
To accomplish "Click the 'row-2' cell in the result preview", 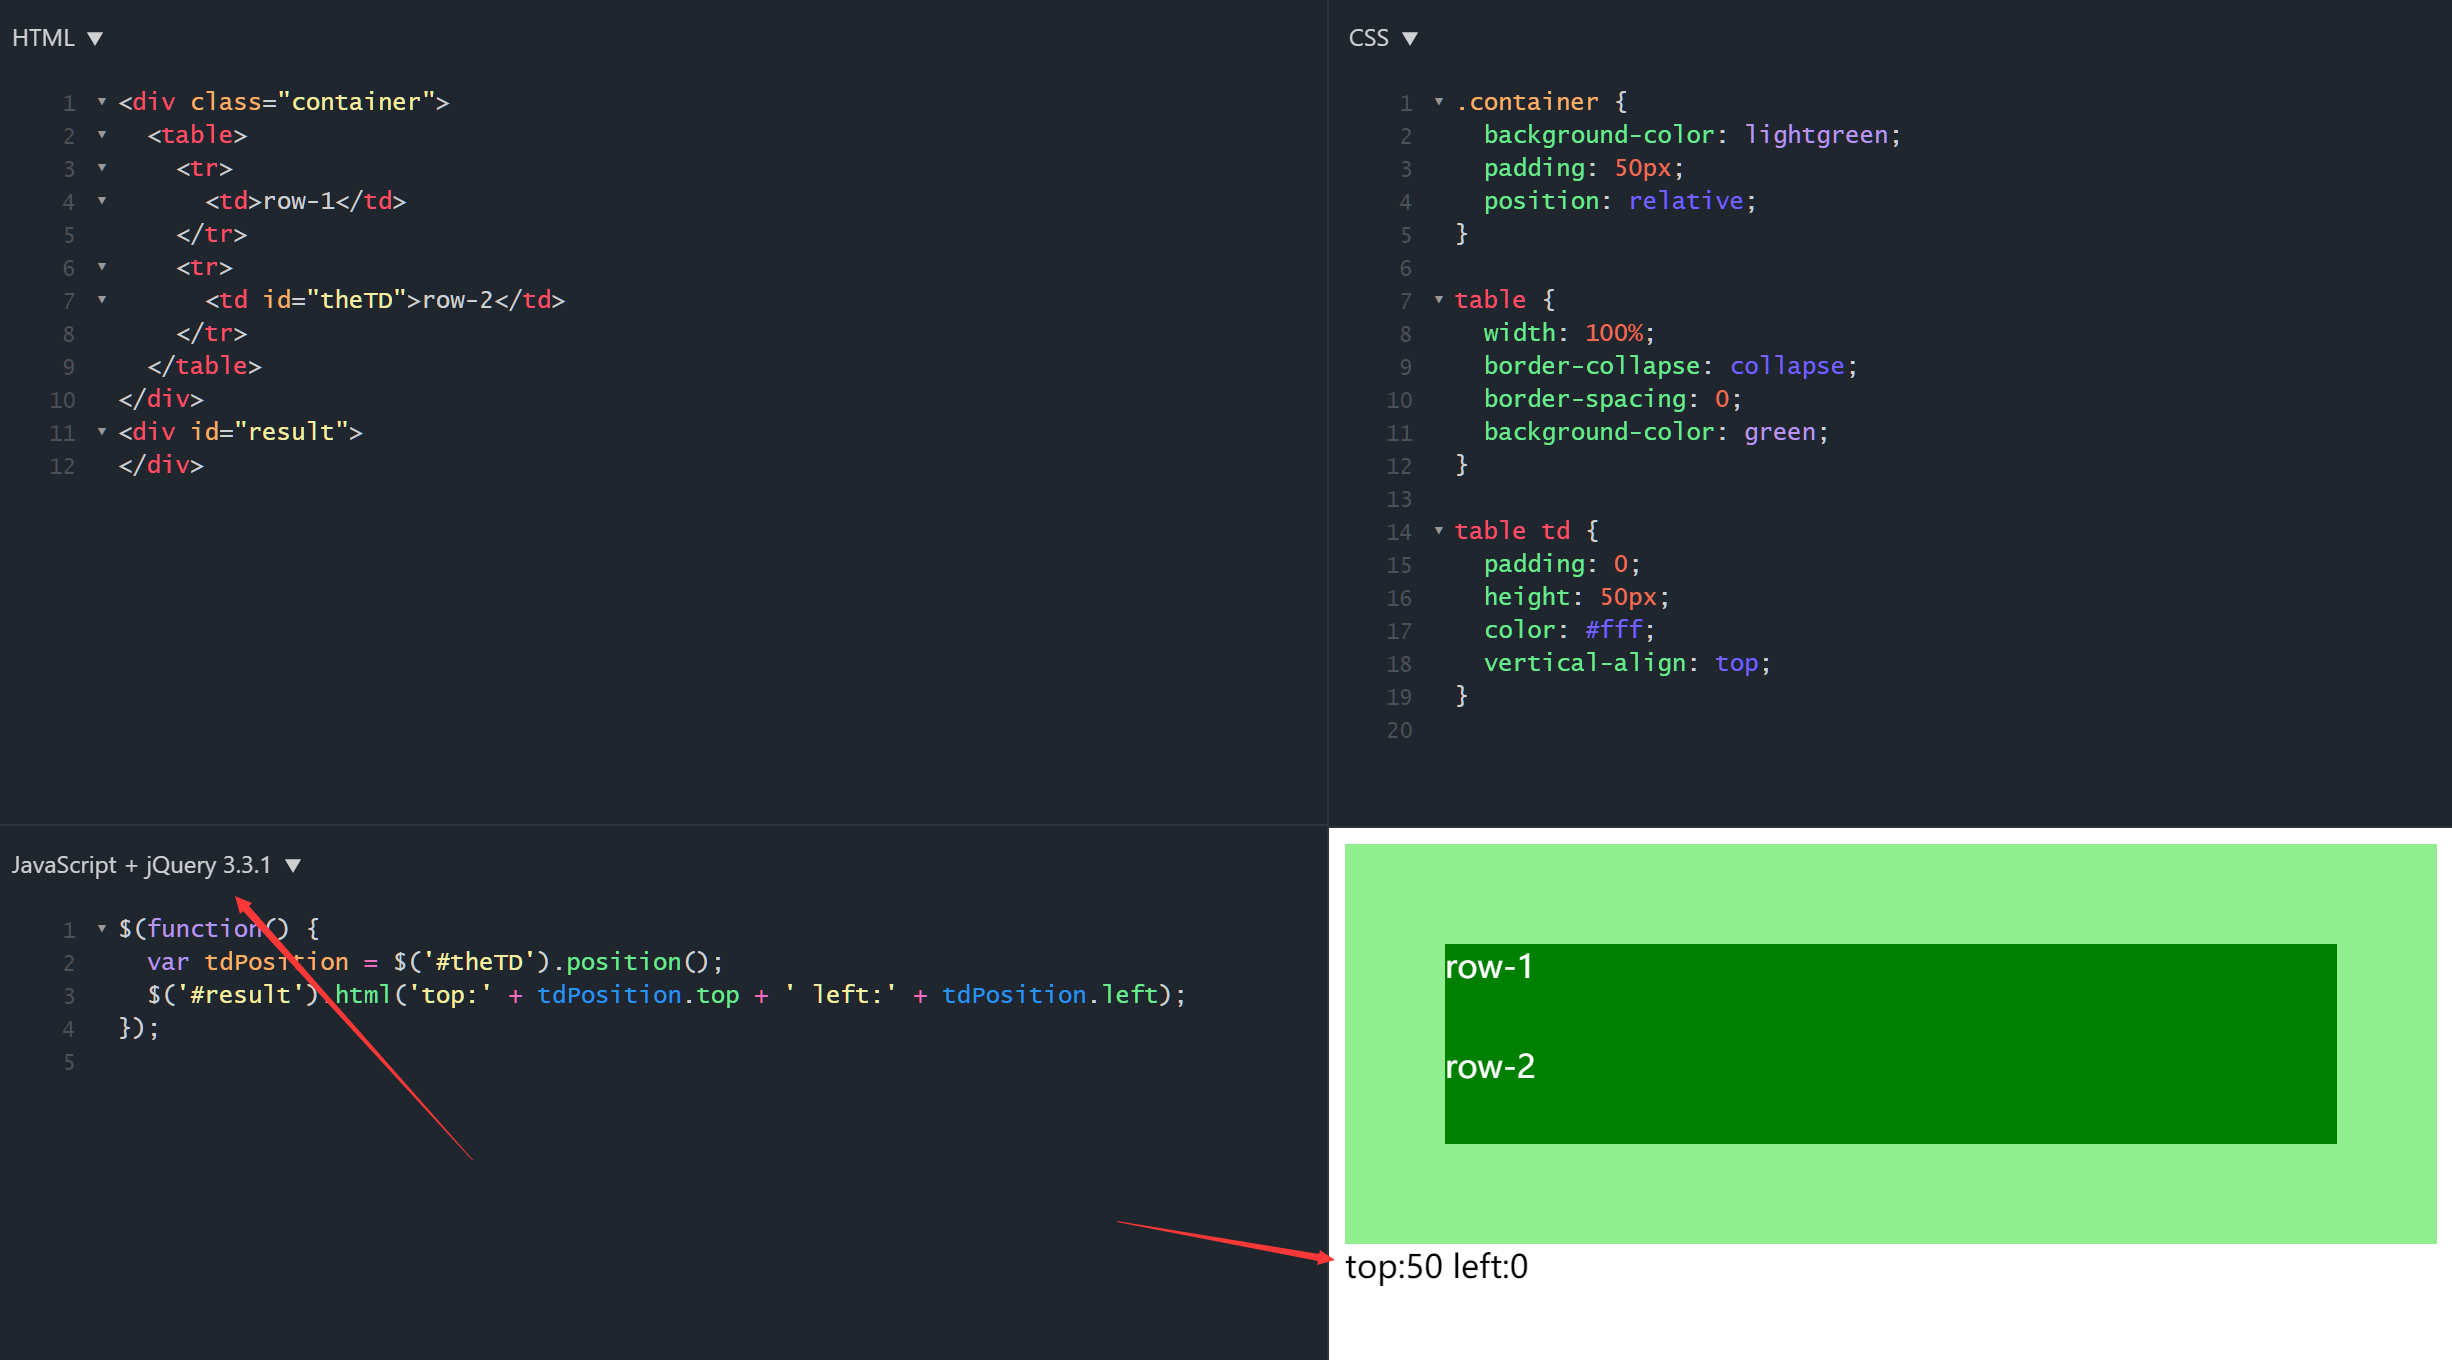I will click(x=1890, y=1094).
